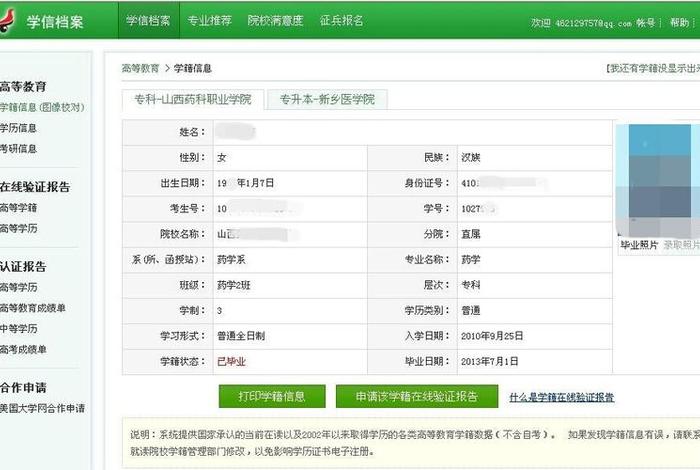
Task: Switch to 专升本-新乡医学院 tab
Action: 327,99
